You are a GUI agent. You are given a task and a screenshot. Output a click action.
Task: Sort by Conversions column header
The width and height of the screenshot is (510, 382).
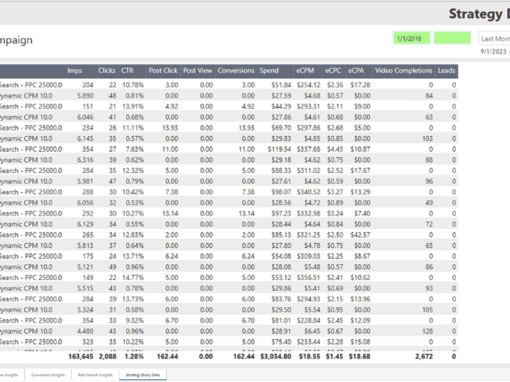[236, 71]
